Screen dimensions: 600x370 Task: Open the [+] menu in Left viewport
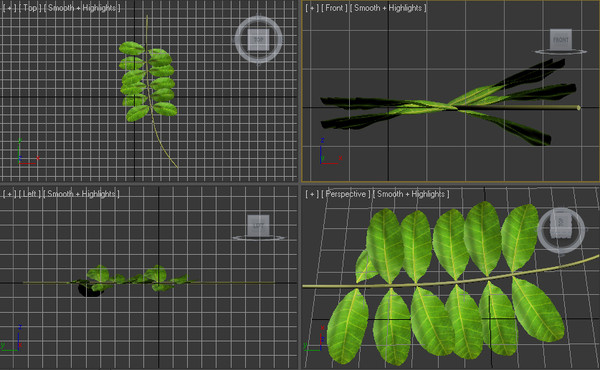(9, 194)
